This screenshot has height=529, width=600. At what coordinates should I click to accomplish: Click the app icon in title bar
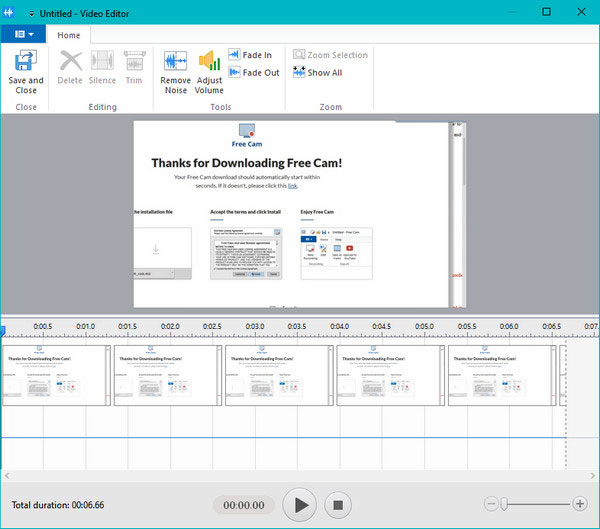tap(8, 13)
